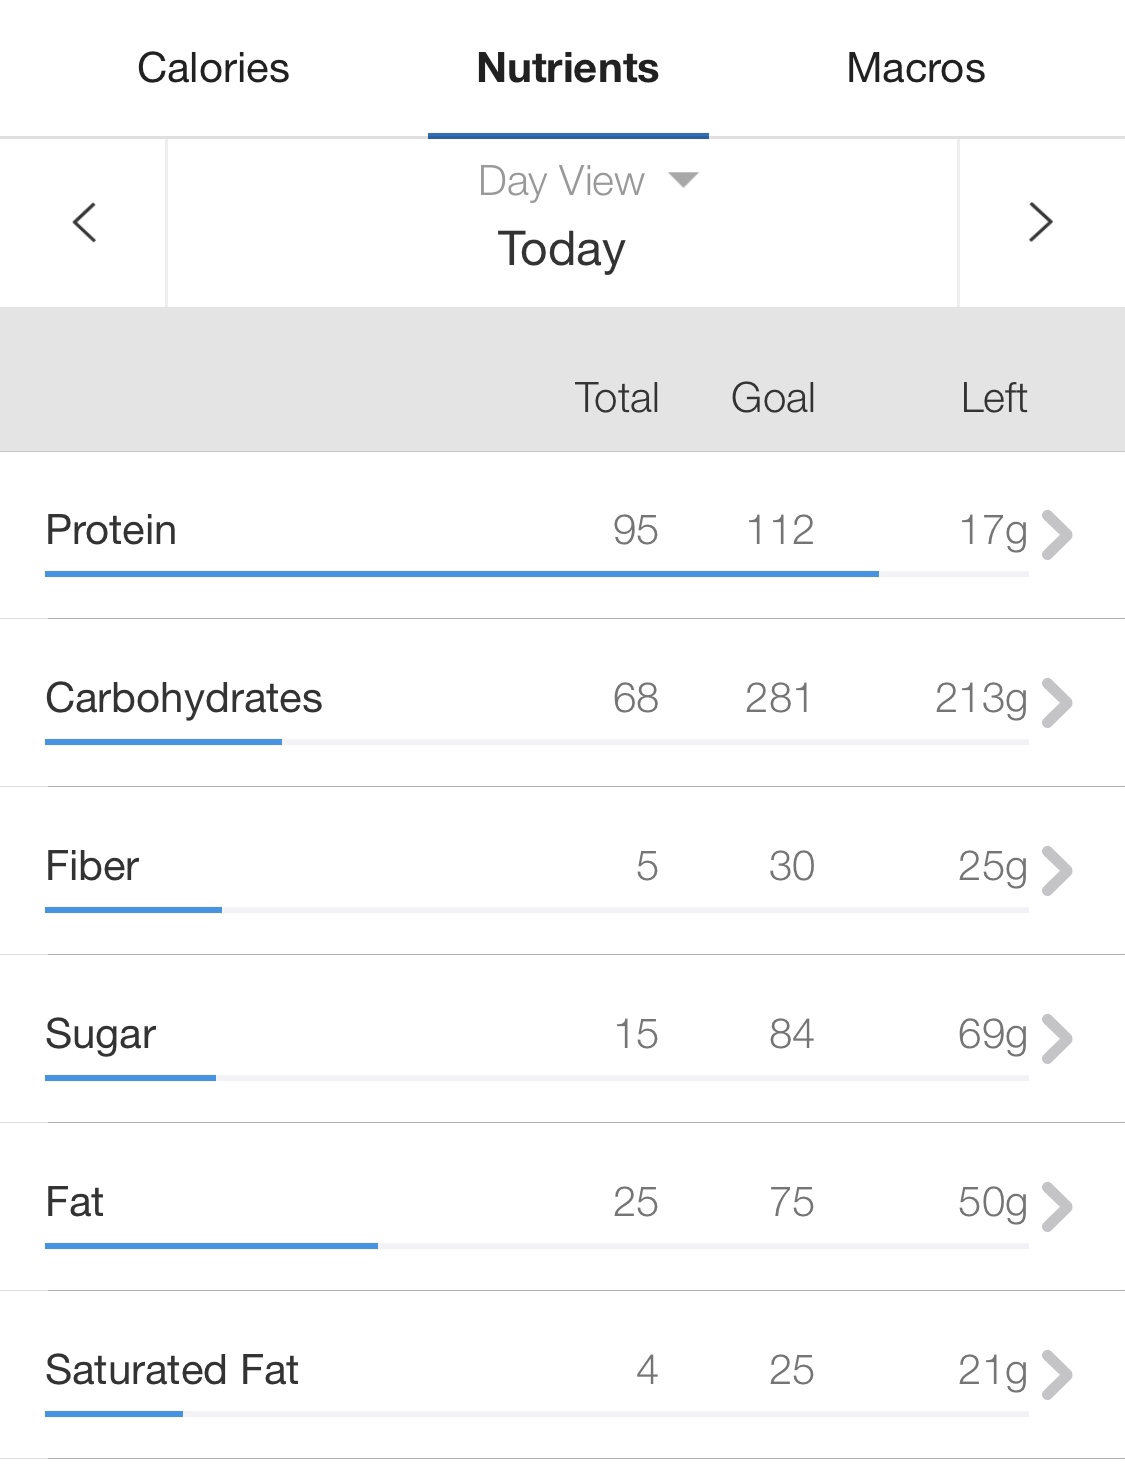This screenshot has height=1476, width=1125.
Task: Open Protein details chevron
Action: click(1056, 534)
